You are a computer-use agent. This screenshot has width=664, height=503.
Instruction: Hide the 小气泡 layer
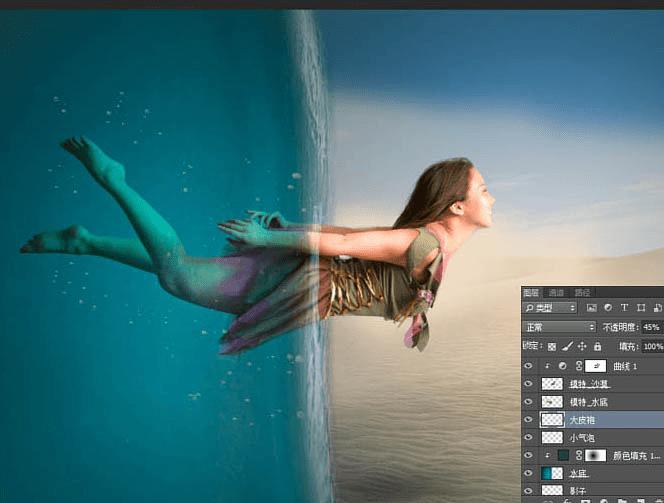tap(528, 438)
